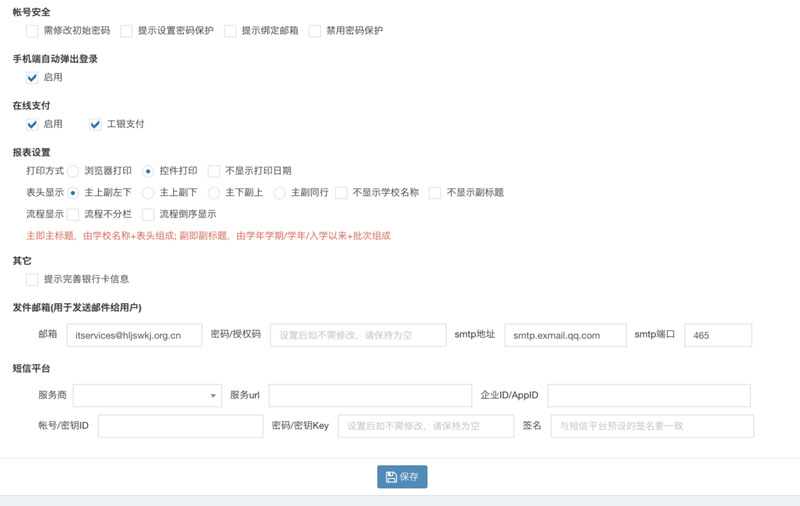This screenshot has height=506, width=800.
Task: Uncheck 启用 under 手机端自动弹出登录
Action: (x=33, y=78)
